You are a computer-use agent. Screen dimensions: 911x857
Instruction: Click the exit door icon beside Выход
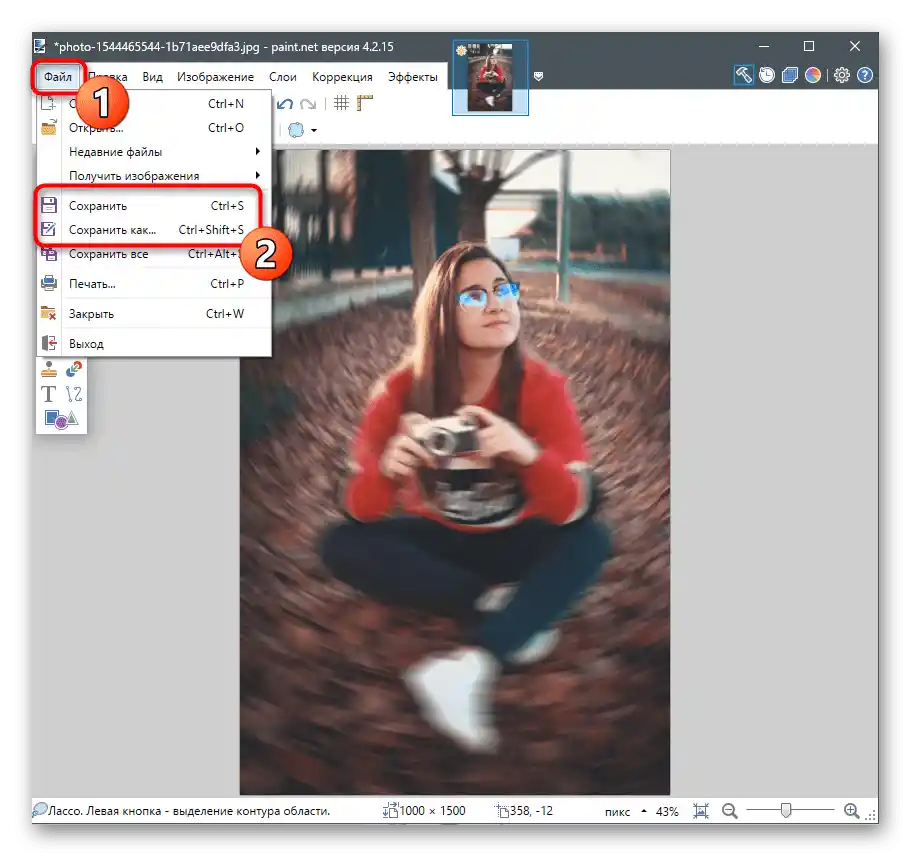(x=49, y=343)
